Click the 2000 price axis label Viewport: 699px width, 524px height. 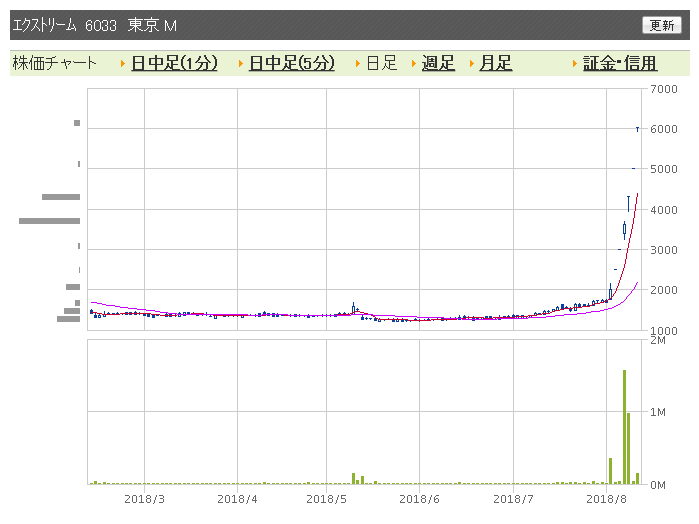pyautogui.click(x=663, y=290)
